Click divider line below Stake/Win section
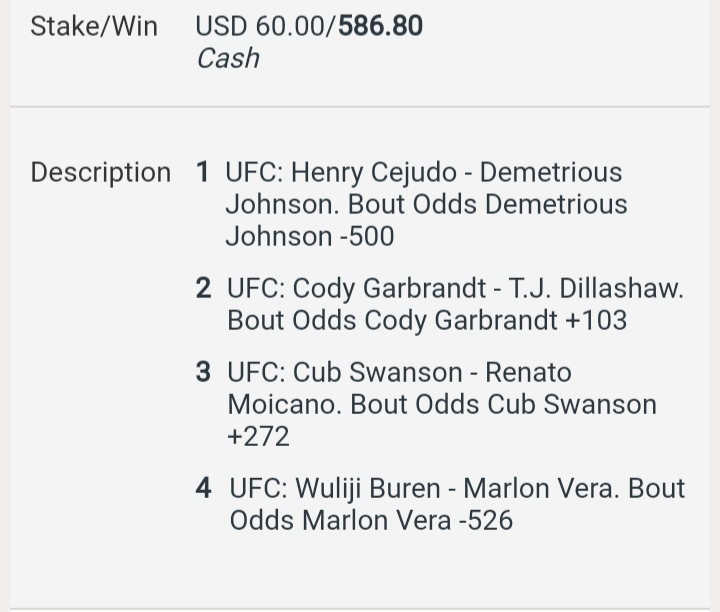This screenshot has height=612, width=720. [x=360, y=107]
